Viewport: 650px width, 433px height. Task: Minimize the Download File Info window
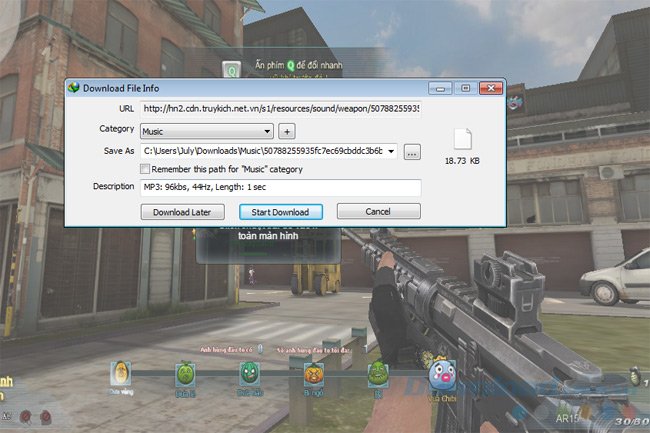point(440,88)
